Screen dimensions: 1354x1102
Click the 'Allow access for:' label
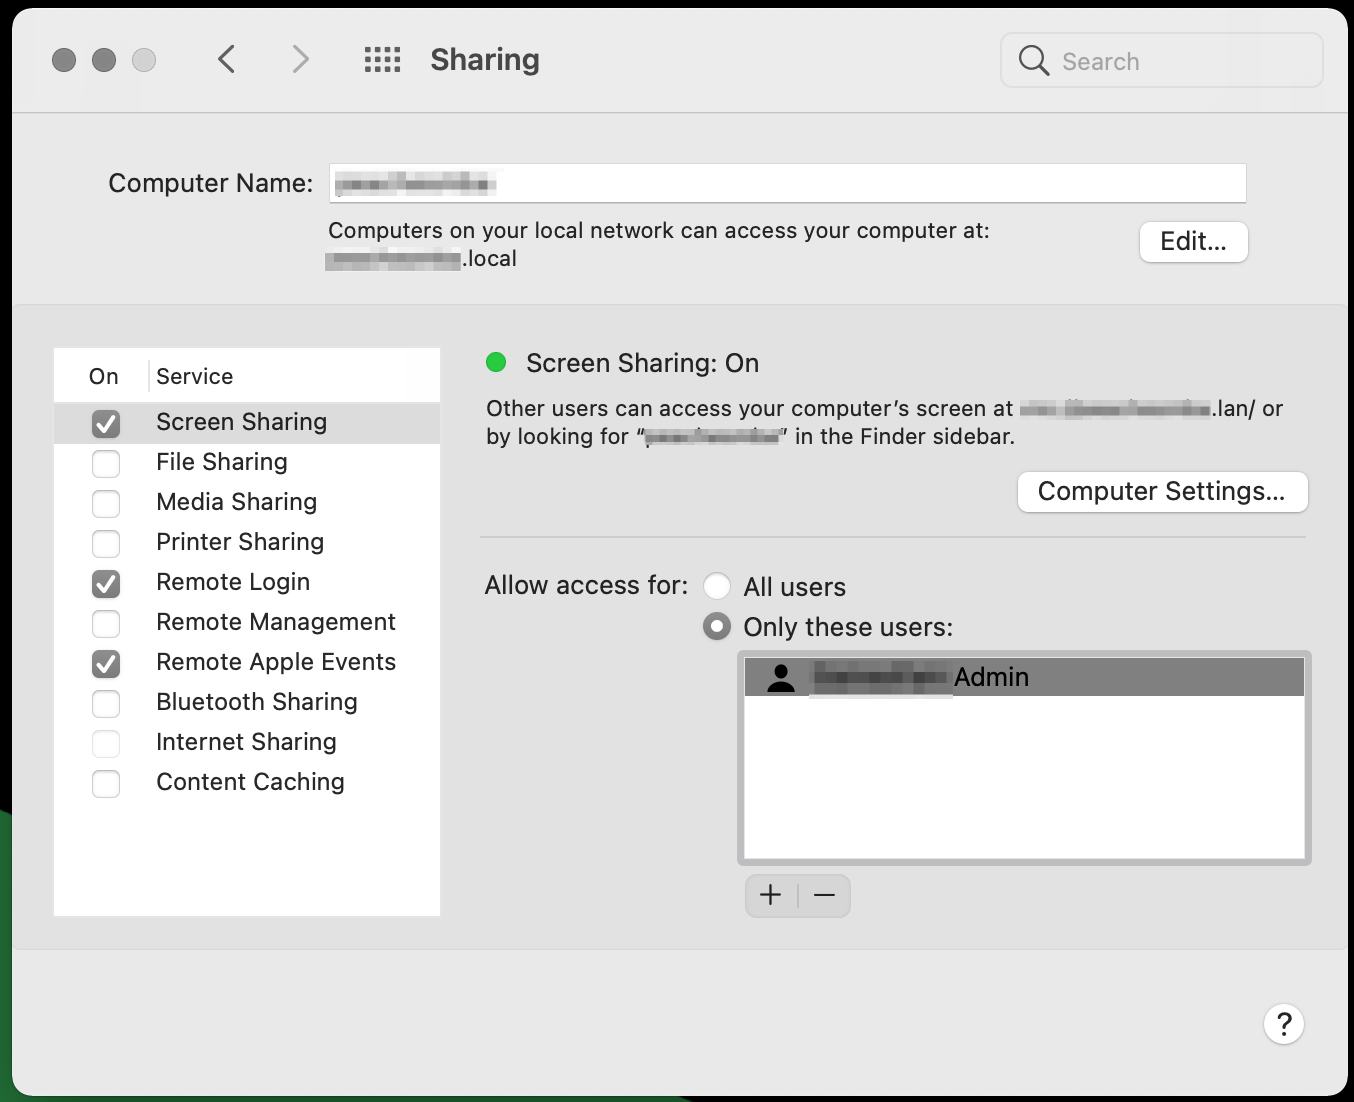[x=586, y=585]
